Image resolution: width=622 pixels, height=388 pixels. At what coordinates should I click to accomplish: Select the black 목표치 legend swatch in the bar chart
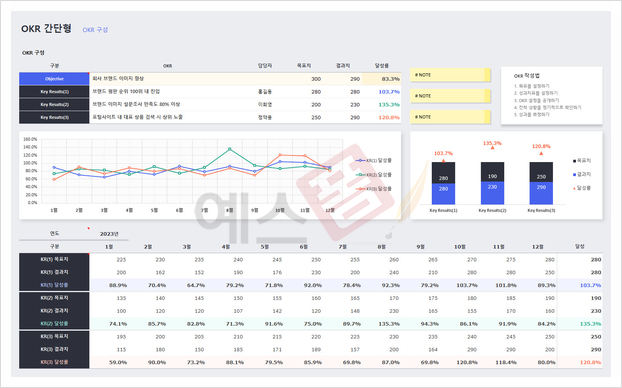pos(574,161)
